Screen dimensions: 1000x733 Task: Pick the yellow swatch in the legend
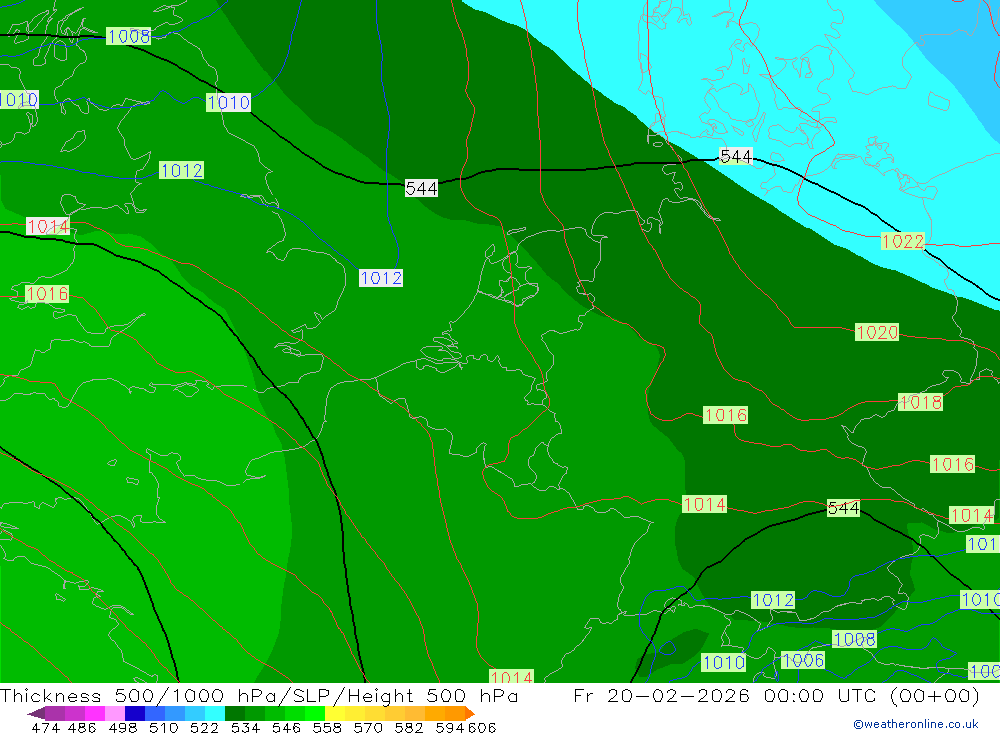click(x=335, y=713)
